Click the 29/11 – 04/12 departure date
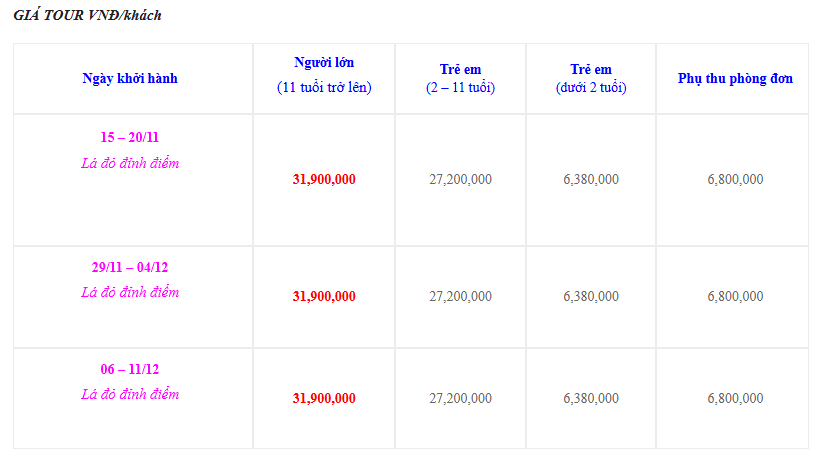The height and width of the screenshot is (466, 827). coord(130,267)
